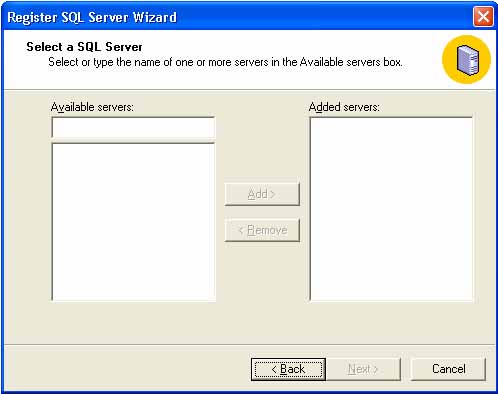Cancel the Register SQL Server Wizard
This screenshot has width=498, height=394.
448,369
